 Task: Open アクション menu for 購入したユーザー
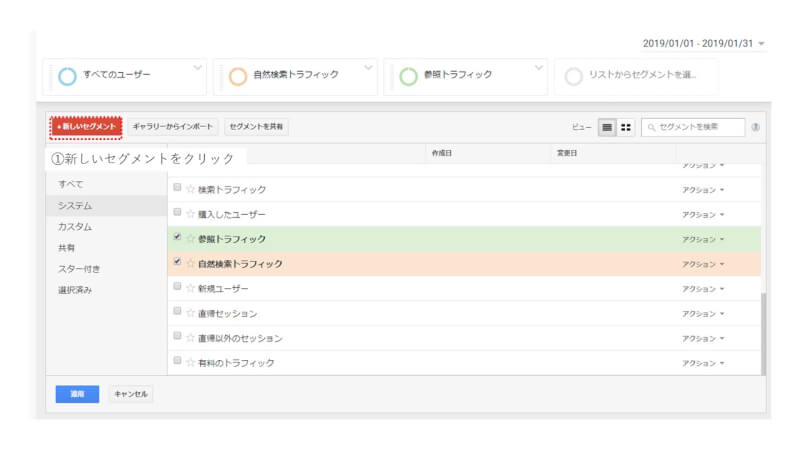click(x=703, y=215)
